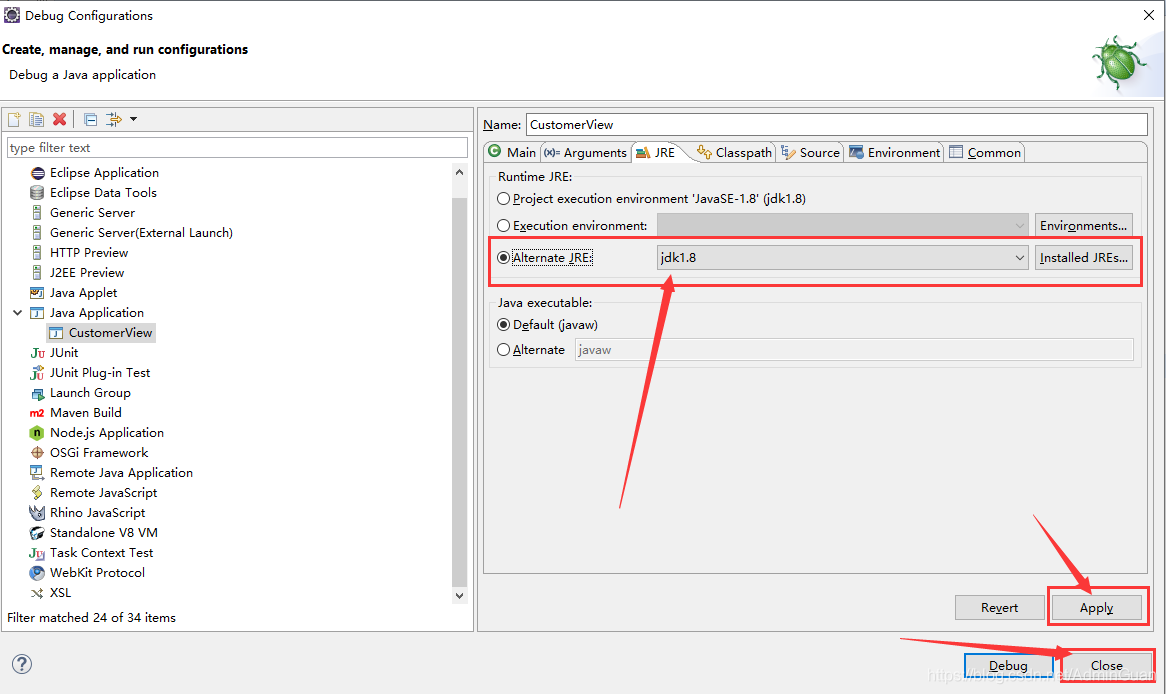Click the Duplicate launch configuration icon
This screenshot has height=694, width=1166.
[x=36, y=119]
